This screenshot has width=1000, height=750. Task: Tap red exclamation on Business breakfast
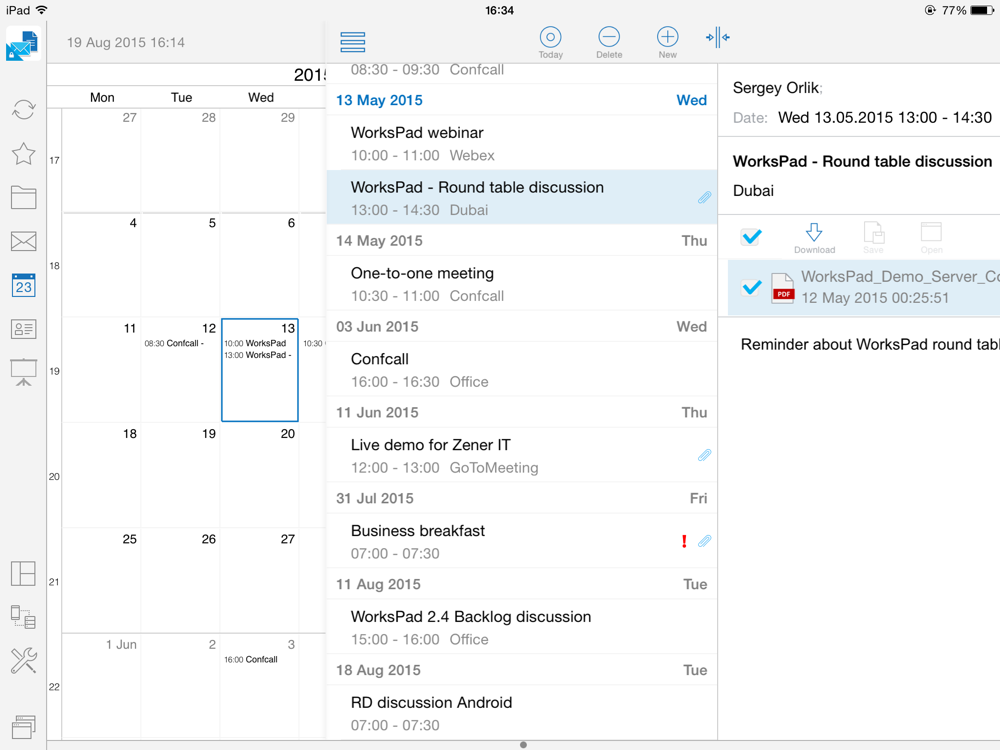(x=684, y=541)
